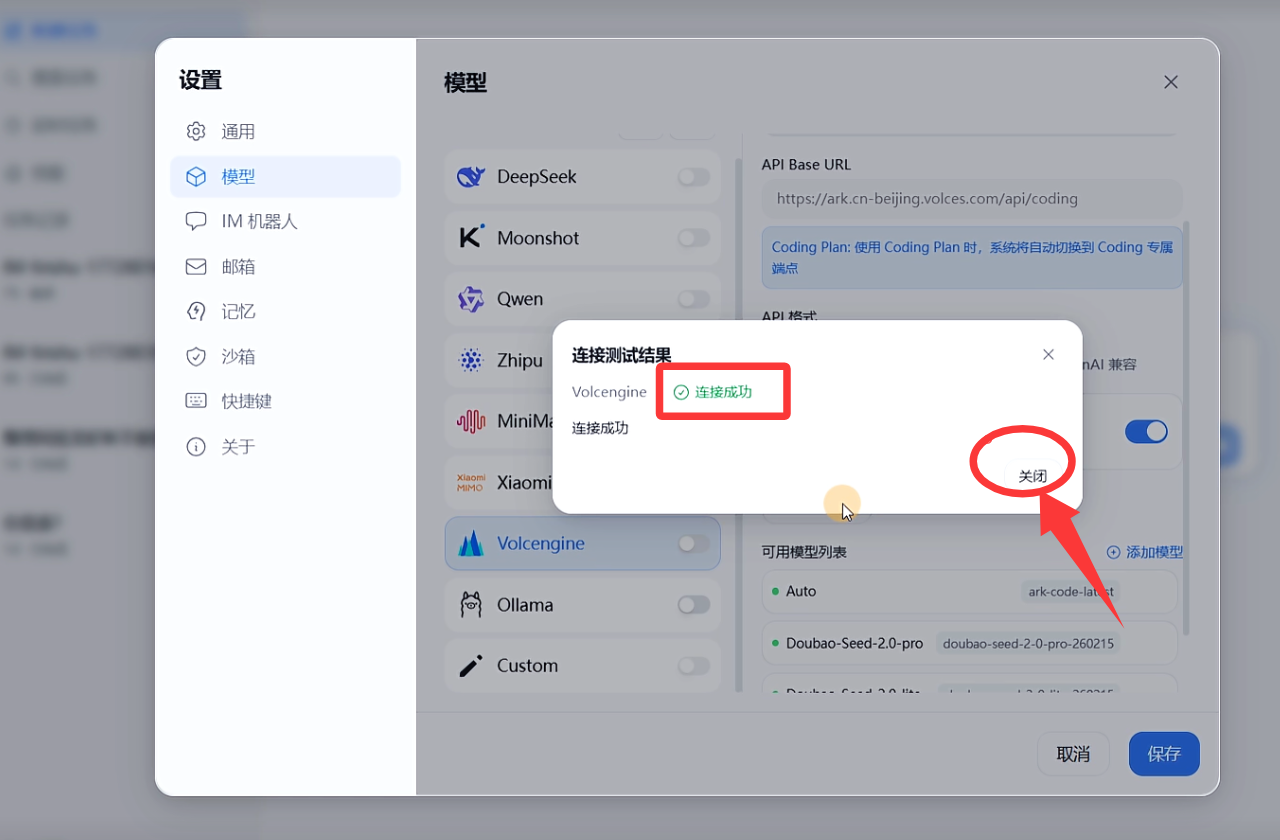Click 添加模型 to add a model
The image size is (1280, 840).
1145,552
